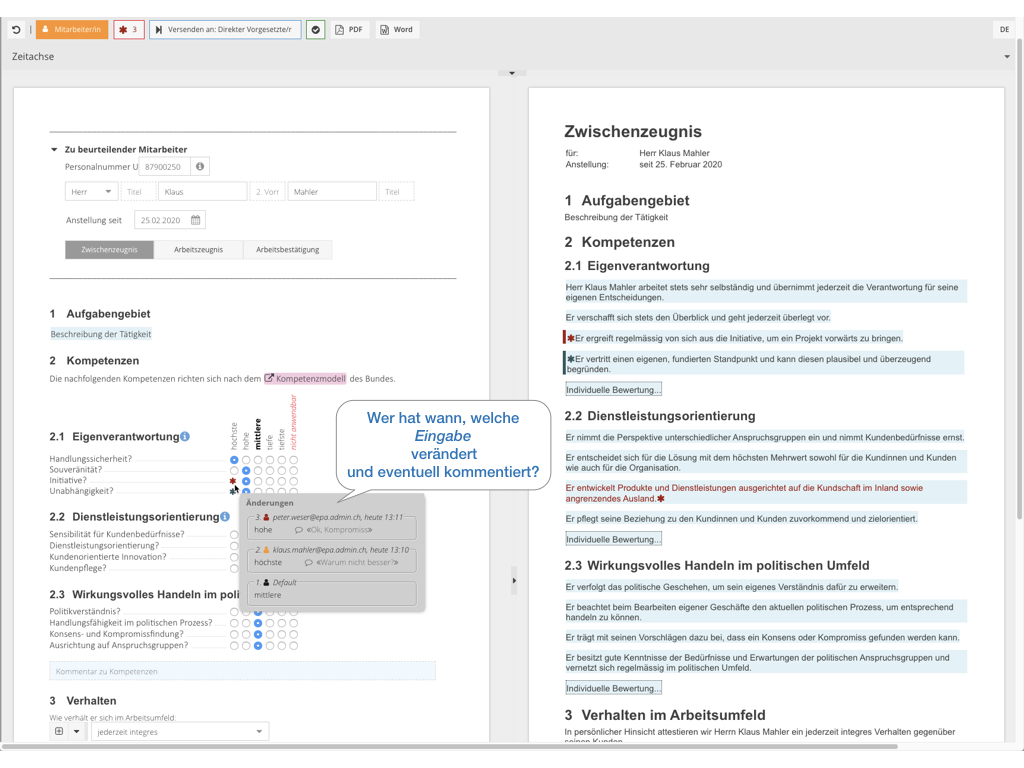Click the '2. Vorr' second first-name field
The width and height of the screenshot is (1024, 768).
[x=267, y=191]
